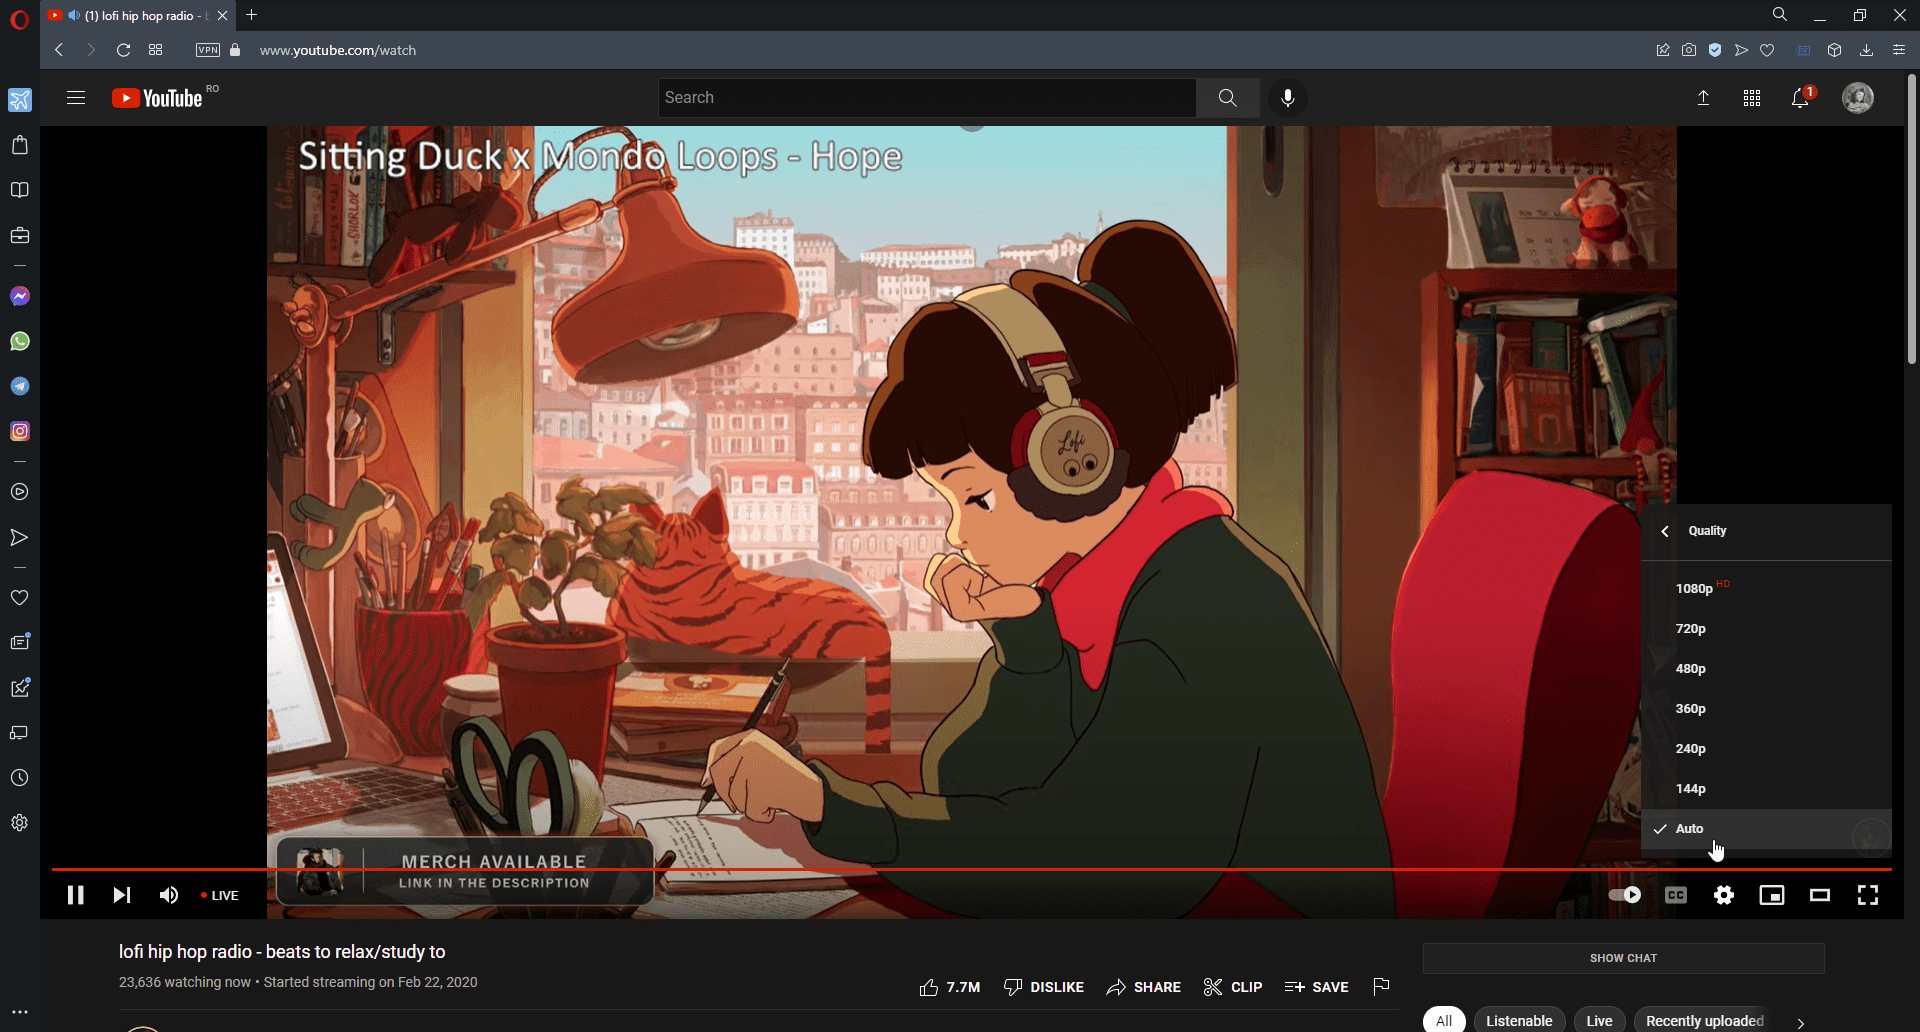
Task: Open Opera sidebar Player icon
Action: [x=20, y=492]
